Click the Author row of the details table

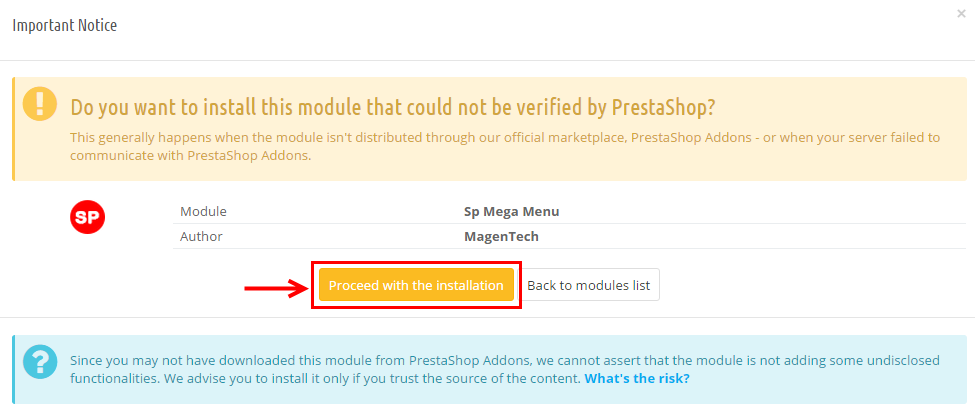click(569, 236)
